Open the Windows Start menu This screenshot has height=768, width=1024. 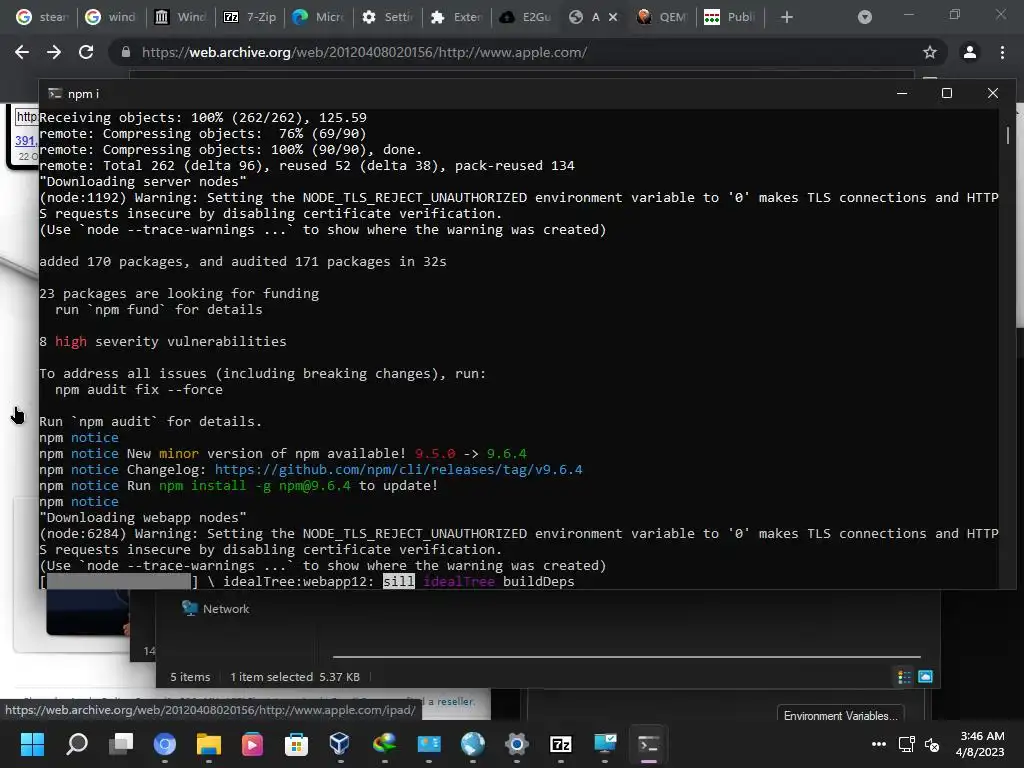[33, 744]
